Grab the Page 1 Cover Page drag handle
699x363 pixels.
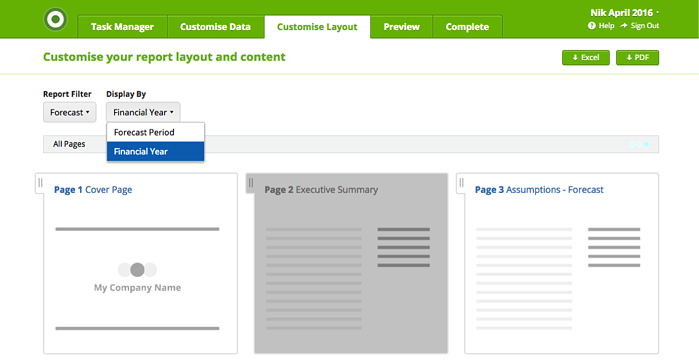click(40, 182)
